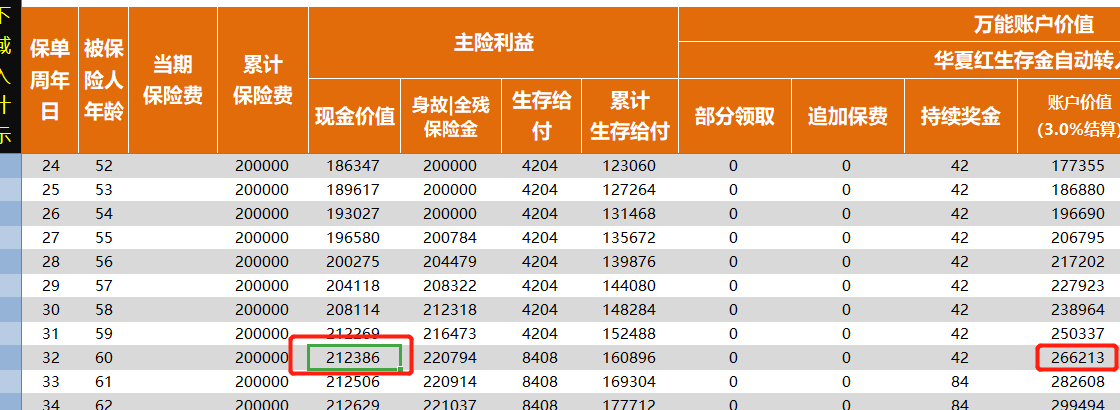Click the 现金价值 column header
The image size is (1120, 410).
[354, 116]
